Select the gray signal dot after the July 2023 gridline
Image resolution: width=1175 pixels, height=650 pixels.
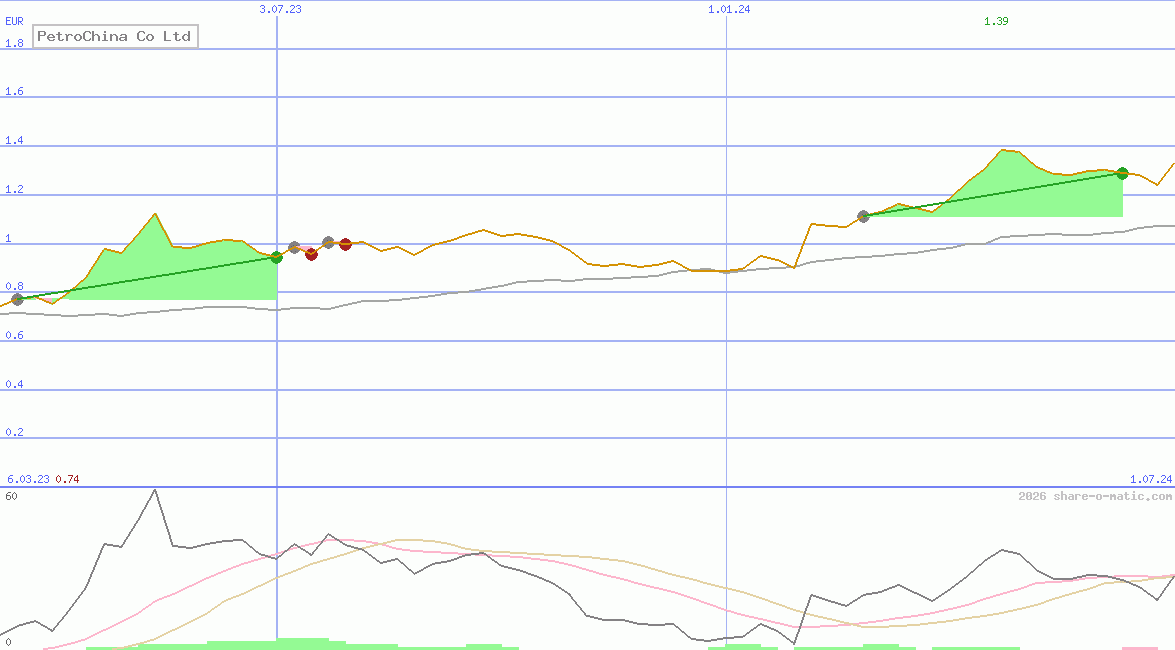(x=294, y=246)
